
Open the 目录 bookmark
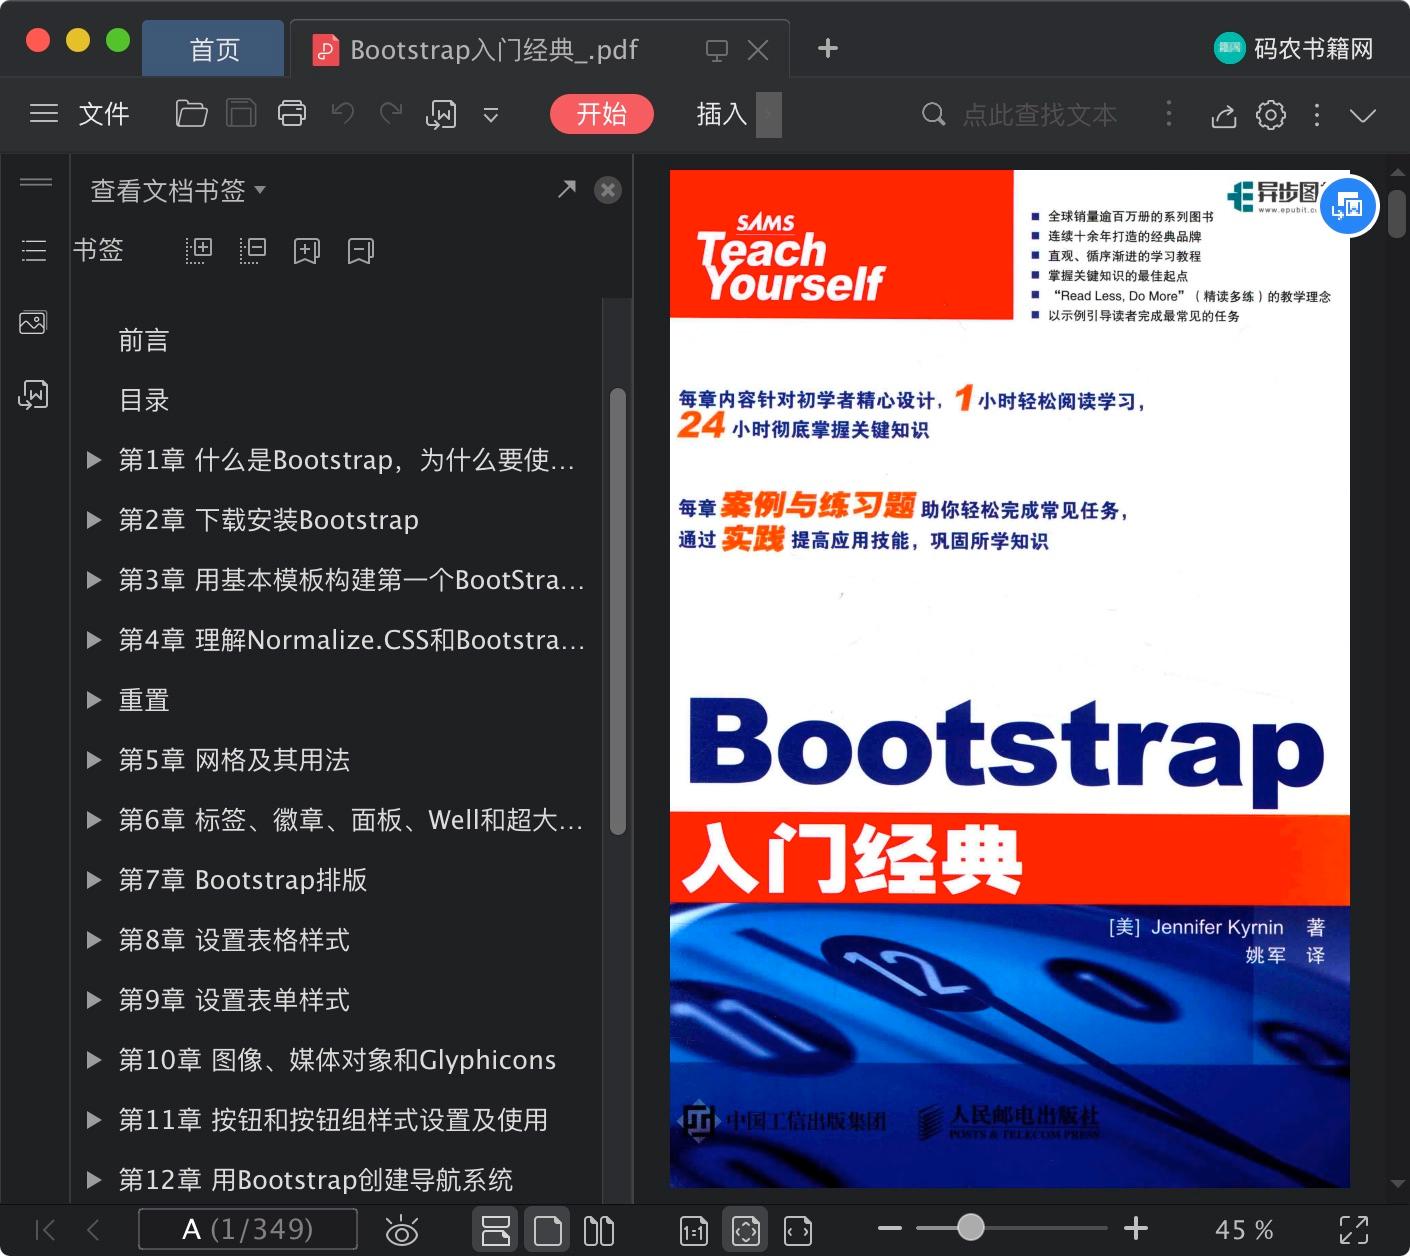click(x=144, y=400)
